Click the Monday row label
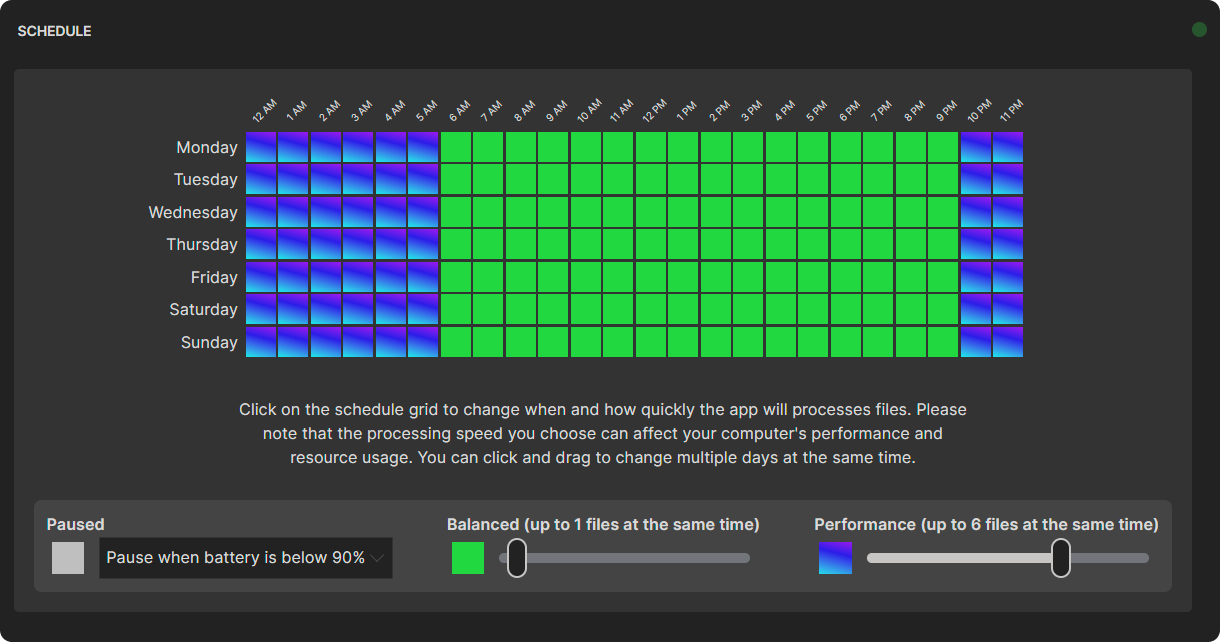This screenshot has width=1220, height=642. [x=207, y=147]
